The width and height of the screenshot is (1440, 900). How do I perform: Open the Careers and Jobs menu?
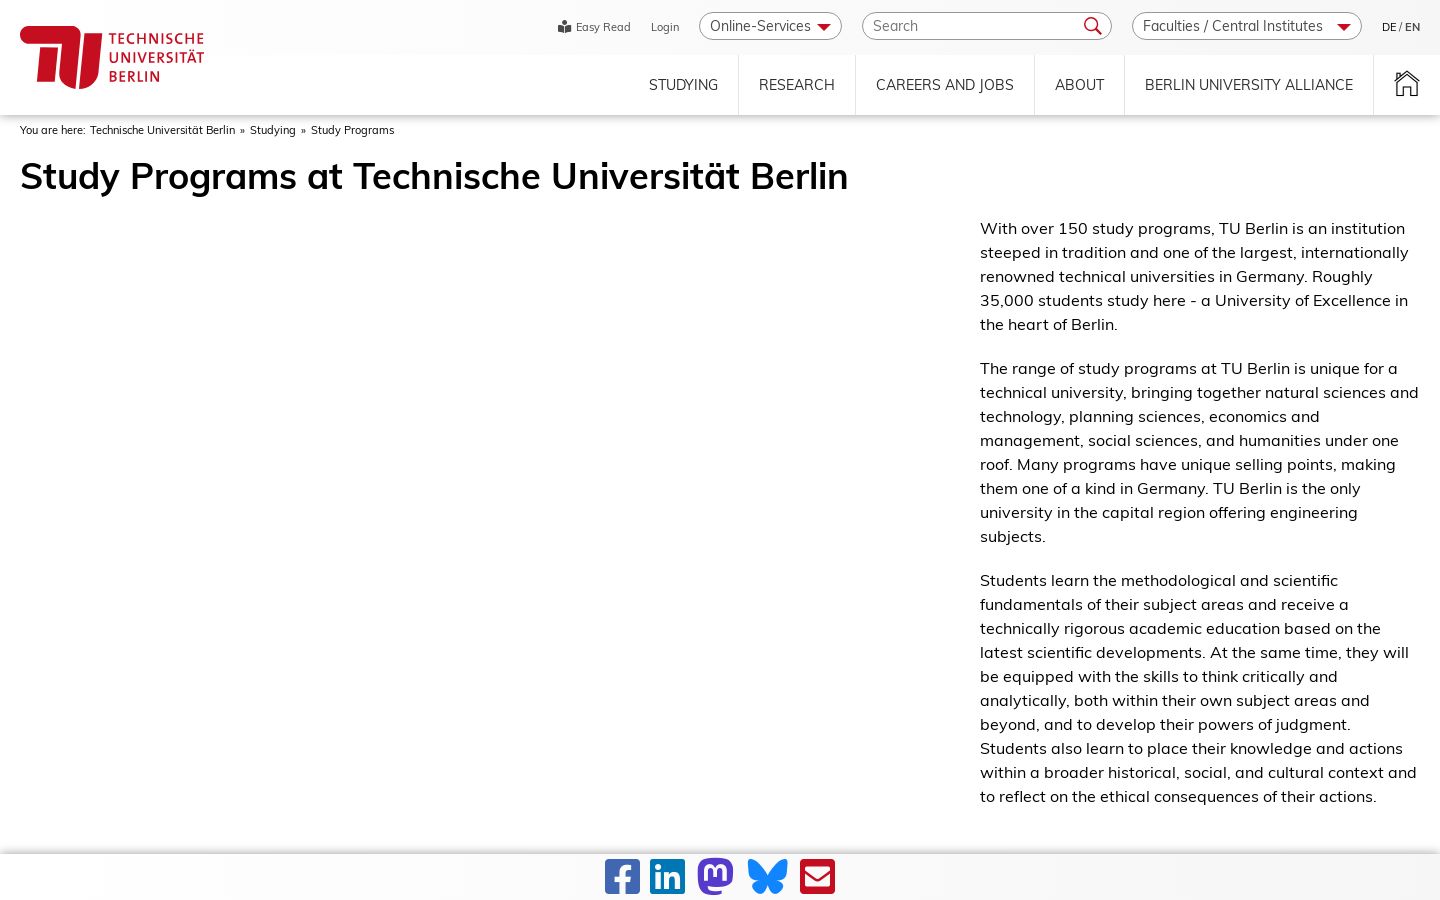[x=945, y=85]
